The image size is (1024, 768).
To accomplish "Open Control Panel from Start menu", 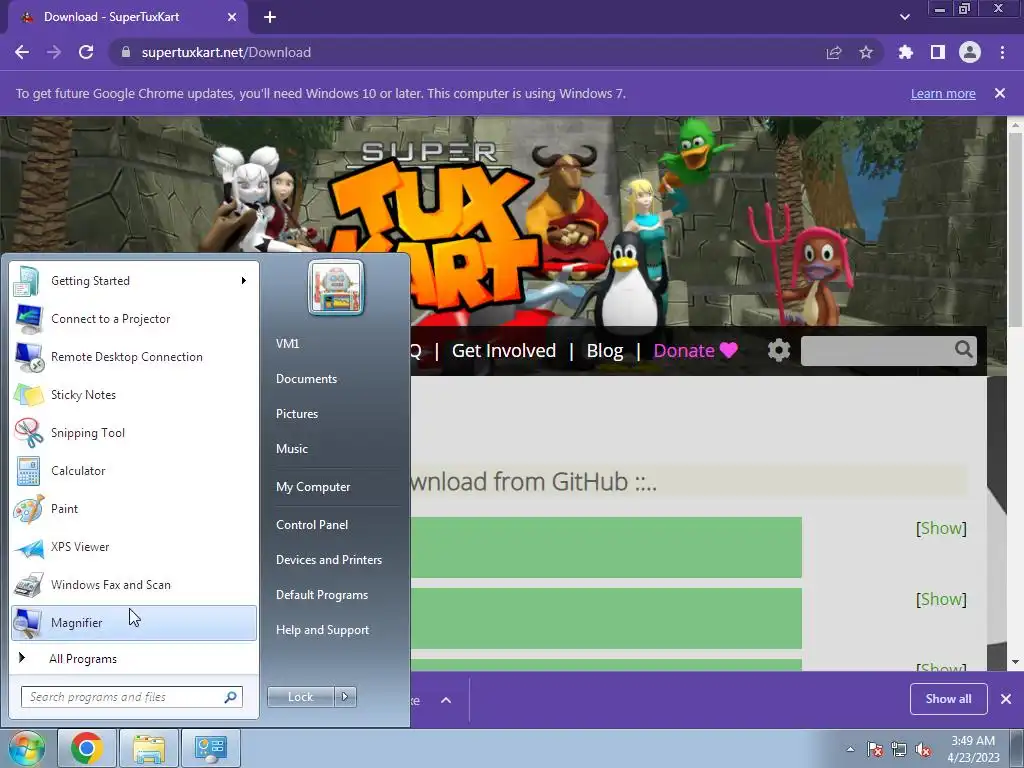I will coord(312,525).
